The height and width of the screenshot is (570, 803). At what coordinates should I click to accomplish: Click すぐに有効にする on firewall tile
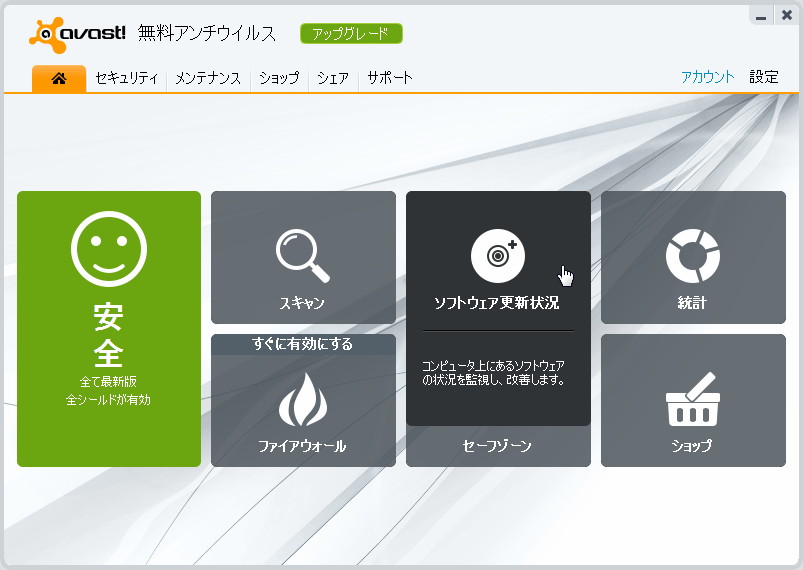[x=303, y=344]
